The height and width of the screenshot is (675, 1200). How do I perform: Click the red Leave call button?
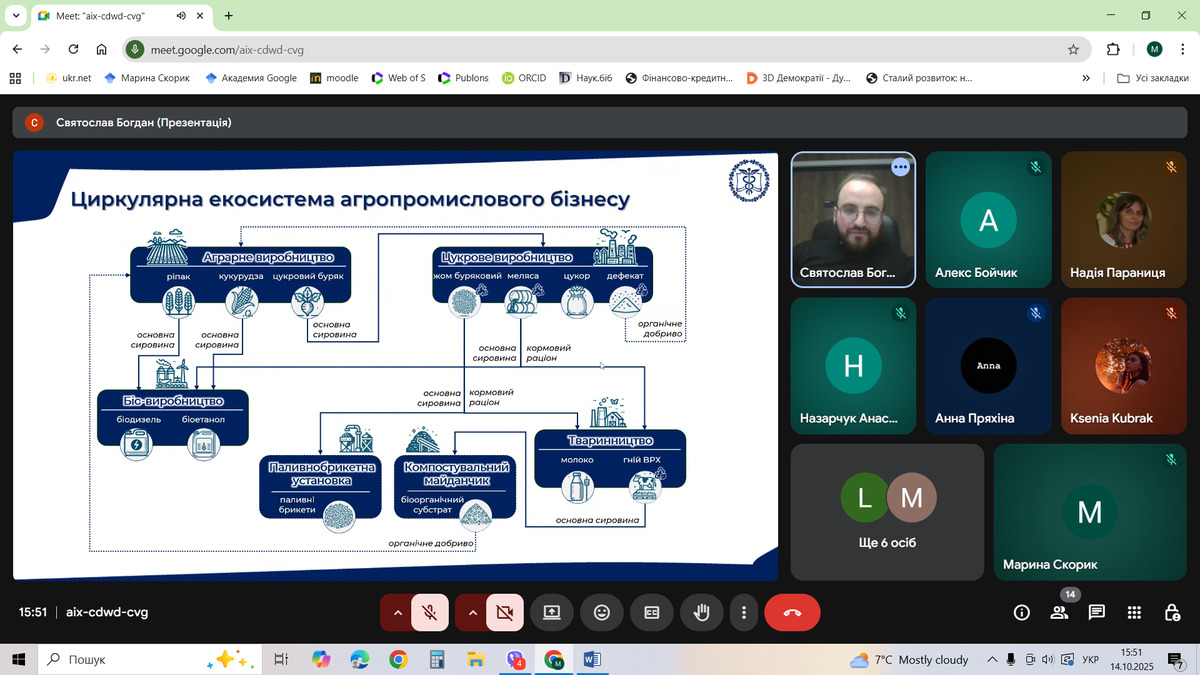point(792,612)
